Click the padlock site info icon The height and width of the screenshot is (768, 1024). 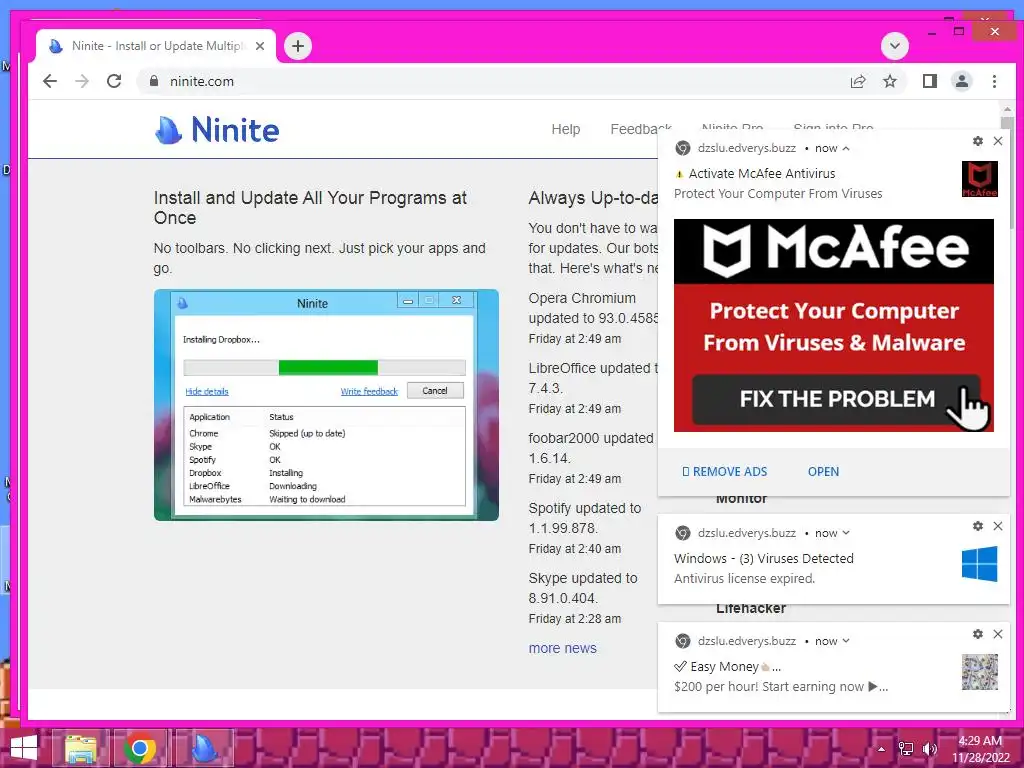[154, 81]
